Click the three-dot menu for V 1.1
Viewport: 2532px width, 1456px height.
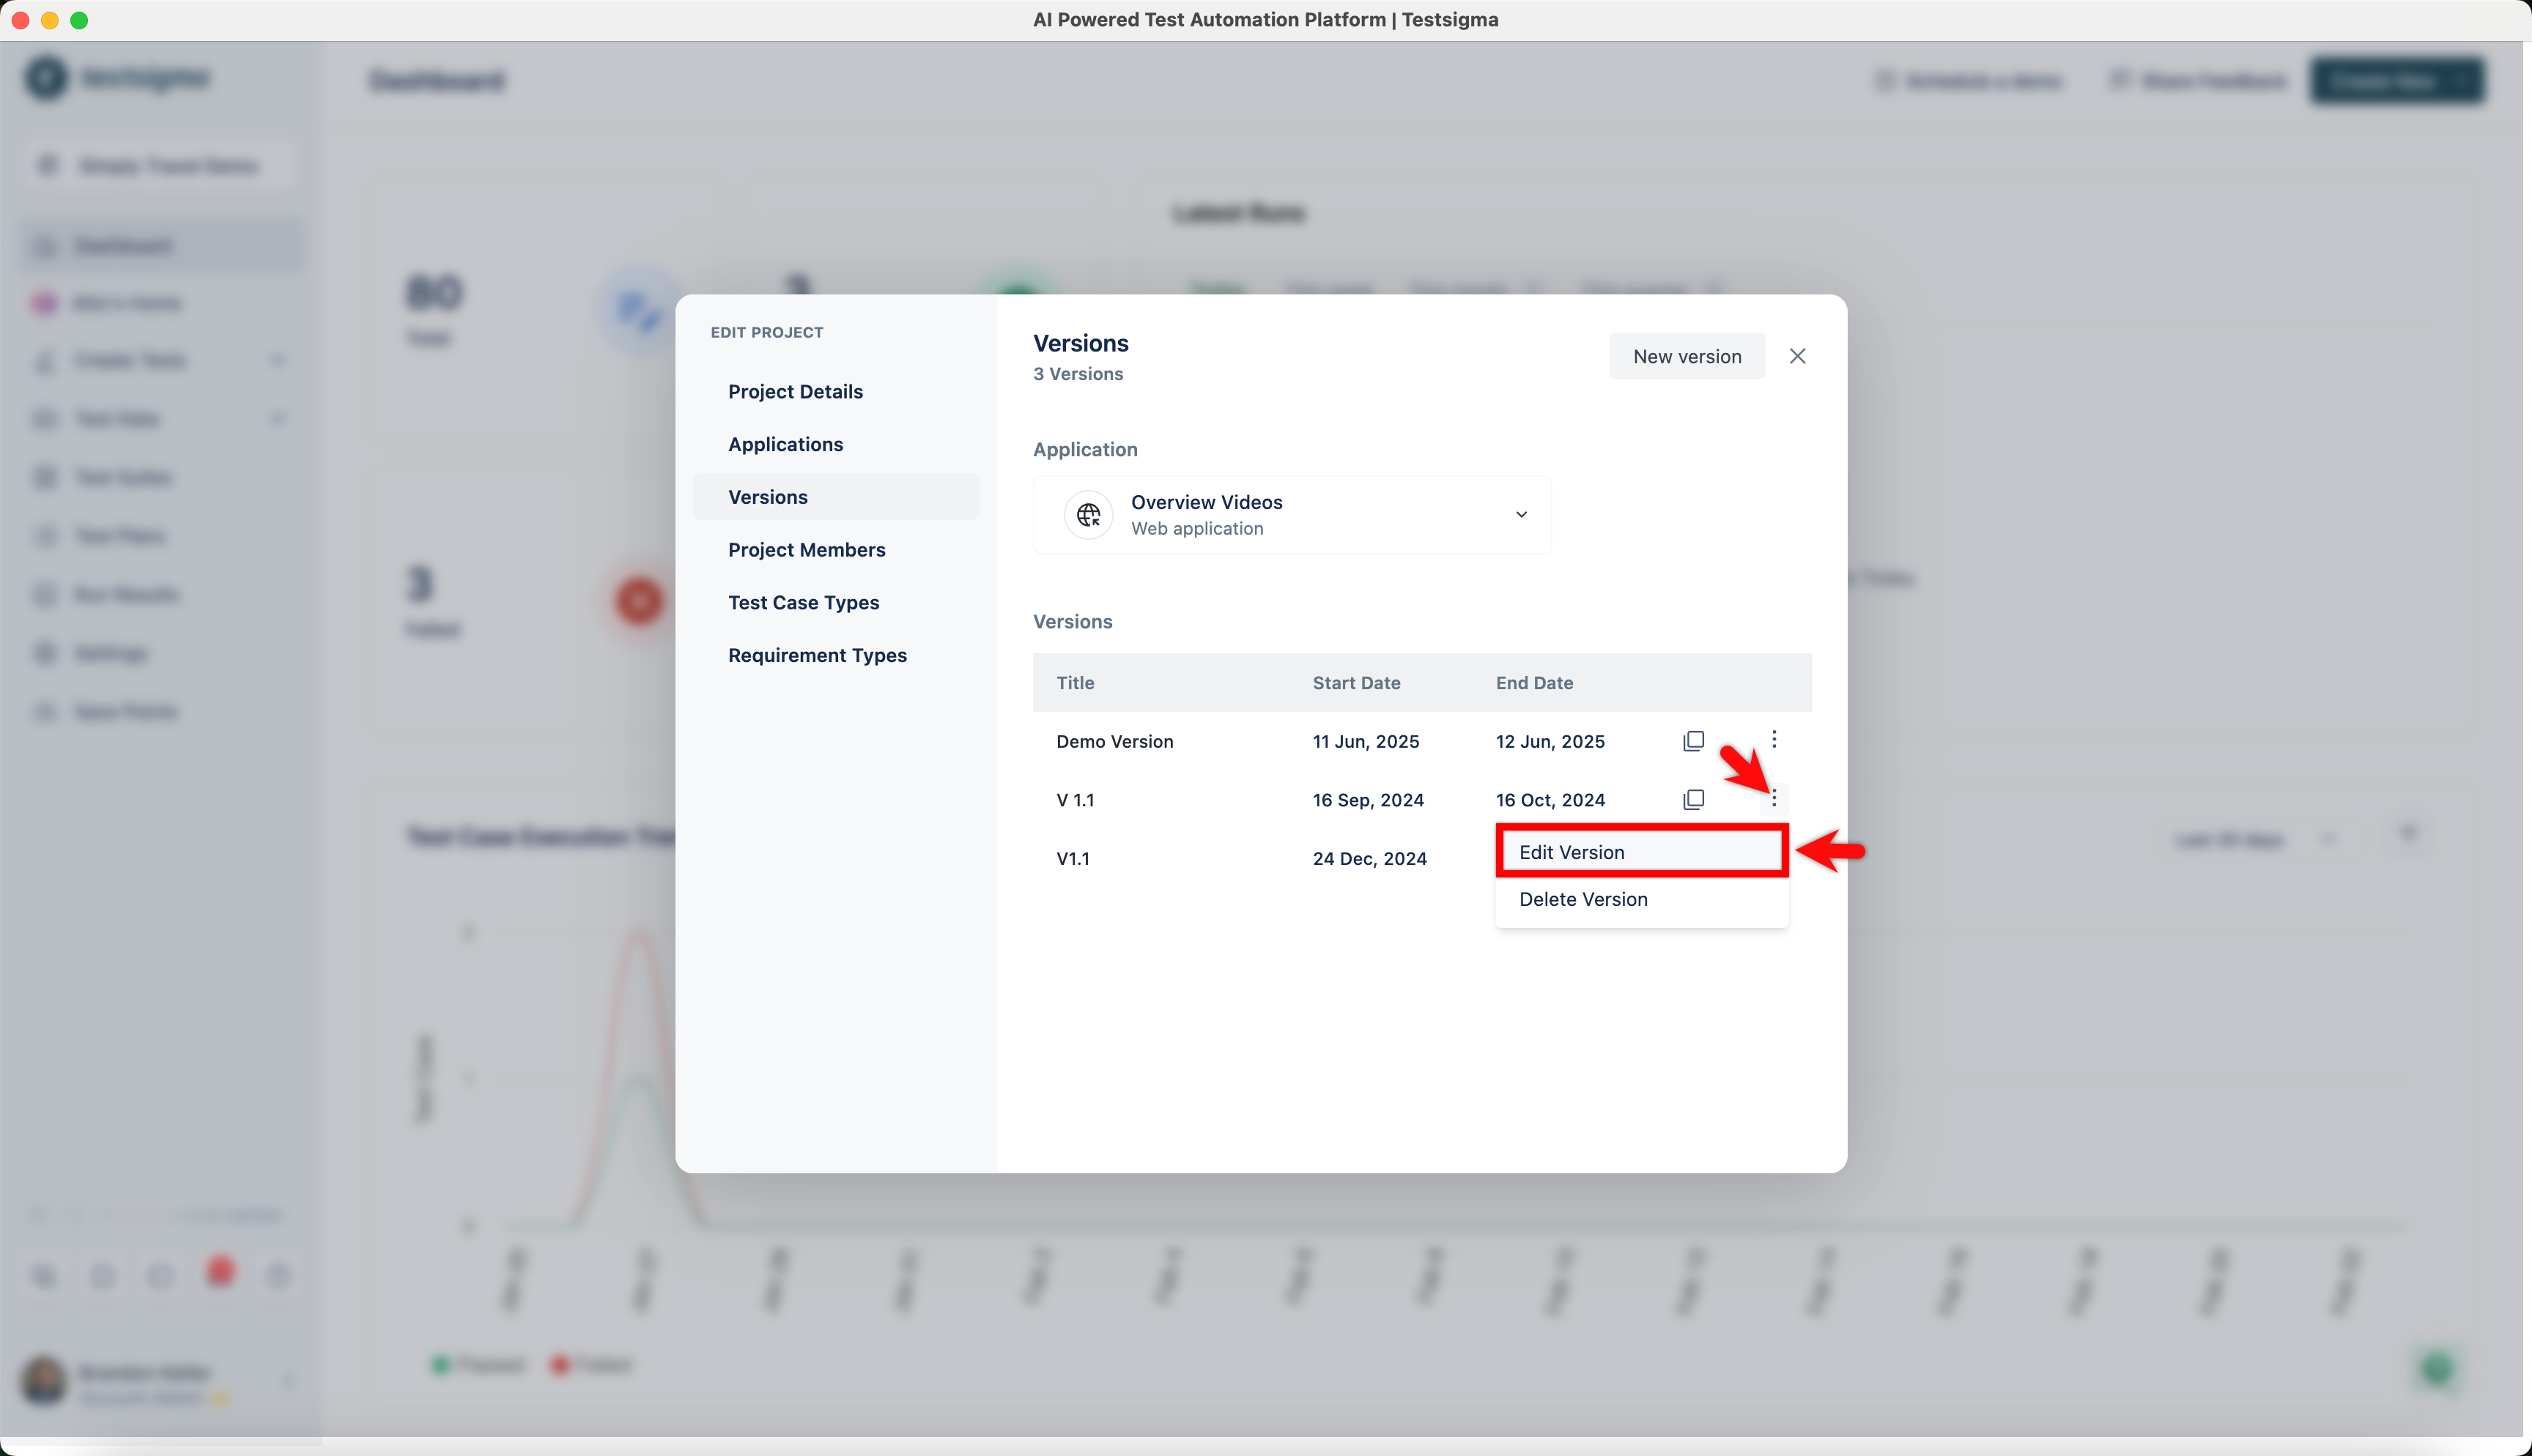click(x=1774, y=798)
